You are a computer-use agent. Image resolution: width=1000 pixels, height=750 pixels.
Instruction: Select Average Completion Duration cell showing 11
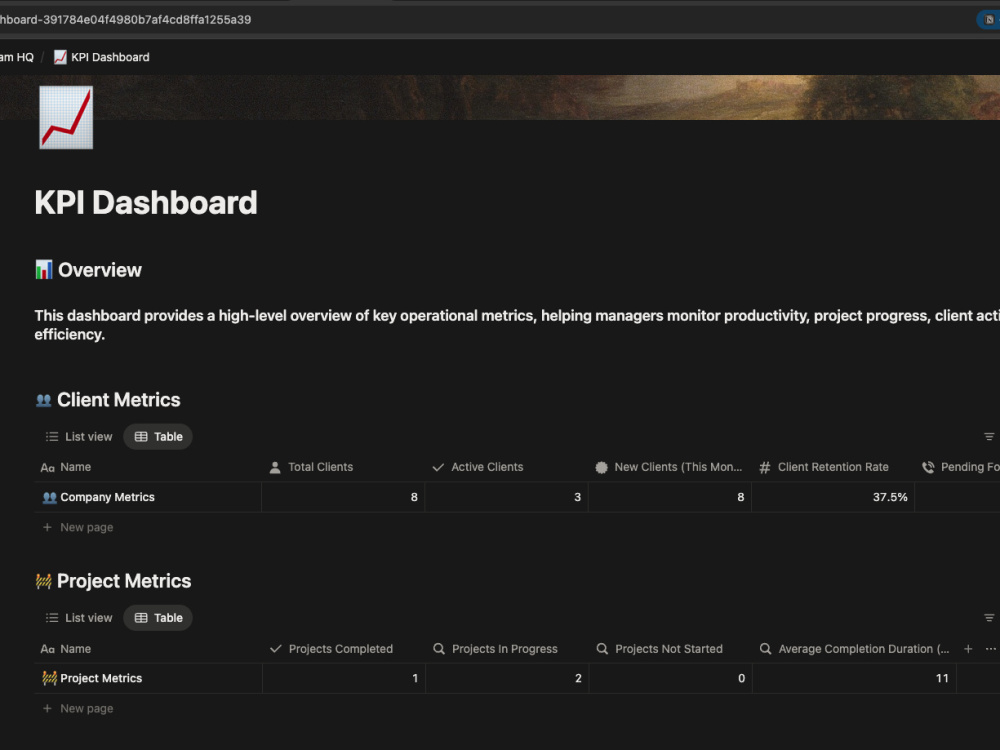[x=854, y=679]
